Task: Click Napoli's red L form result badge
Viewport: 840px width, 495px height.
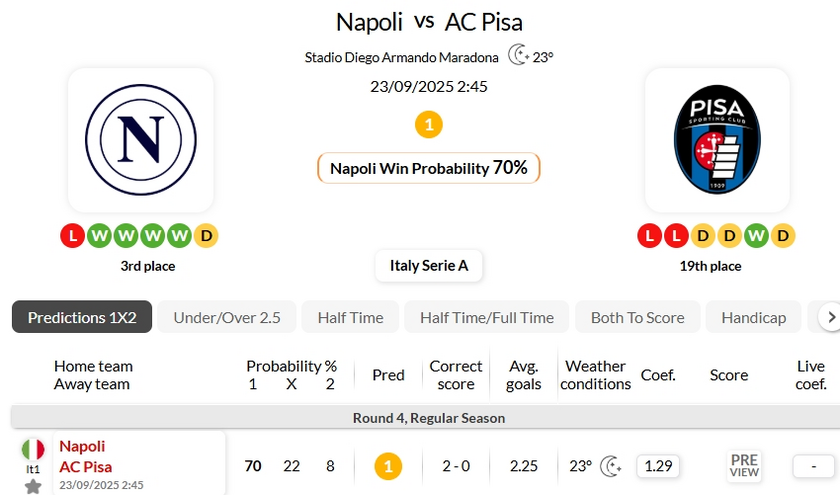Action: (x=72, y=236)
